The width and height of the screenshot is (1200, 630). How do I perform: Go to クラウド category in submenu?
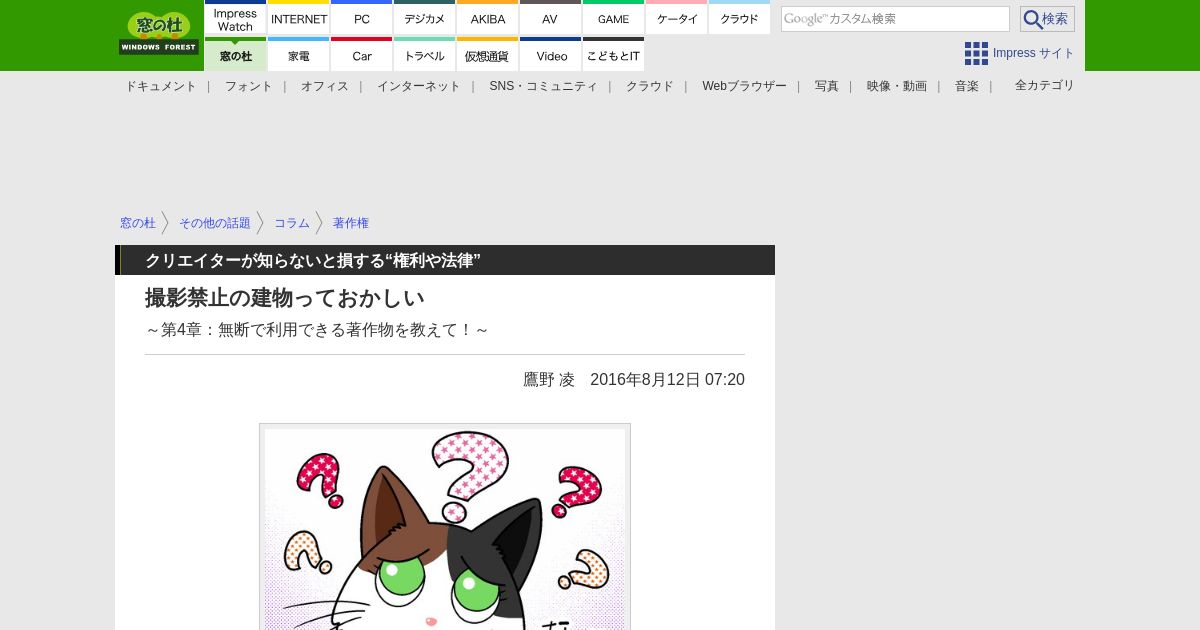point(650,86)
